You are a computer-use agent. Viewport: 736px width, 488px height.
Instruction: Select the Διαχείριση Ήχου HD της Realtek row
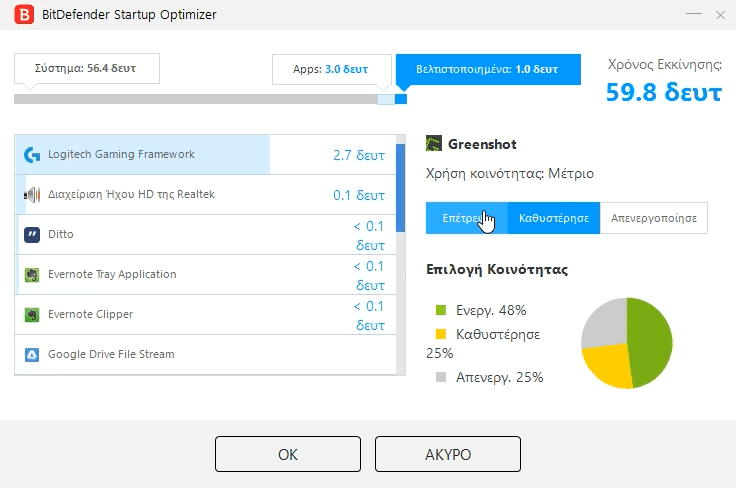click(206, 195)
